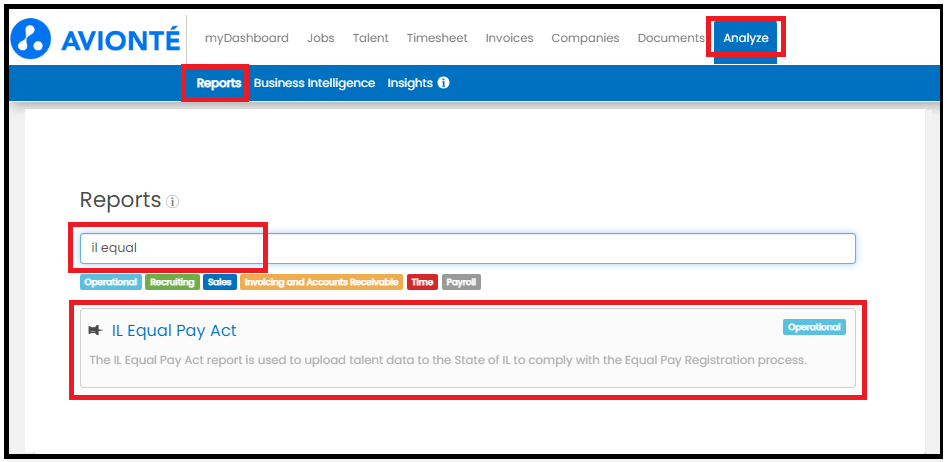Image resolution: width=947 pixels, height=462 pixels.
Task: Click the Operational badge on the report card
Action: coord(814,327)
